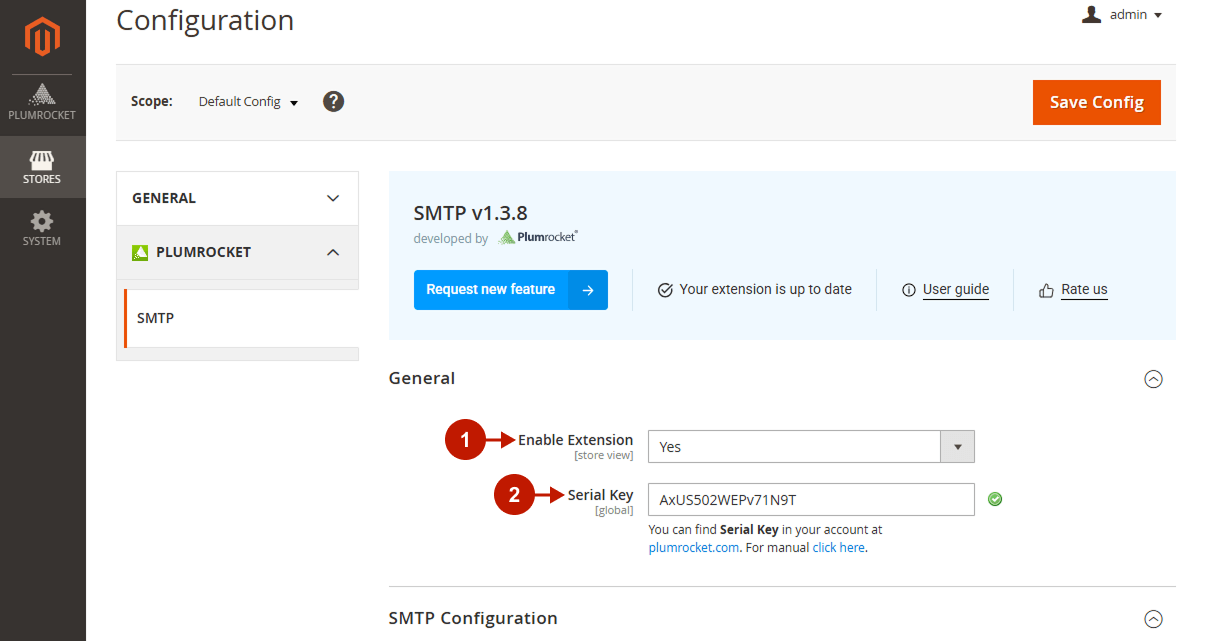Click the 'Serial Key' field label
The height and width of the screenshot is (641, 1206).
tap(600, 495)
